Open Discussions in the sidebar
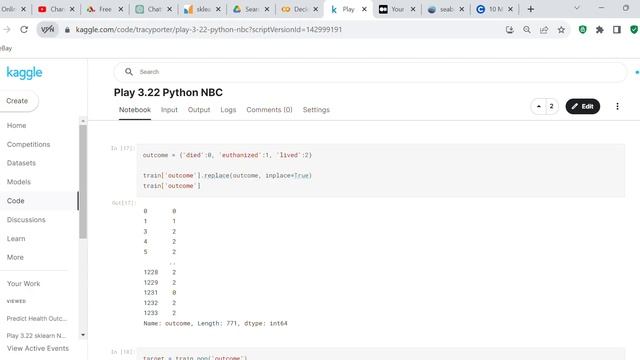640x360 pixels. point(26,220)
